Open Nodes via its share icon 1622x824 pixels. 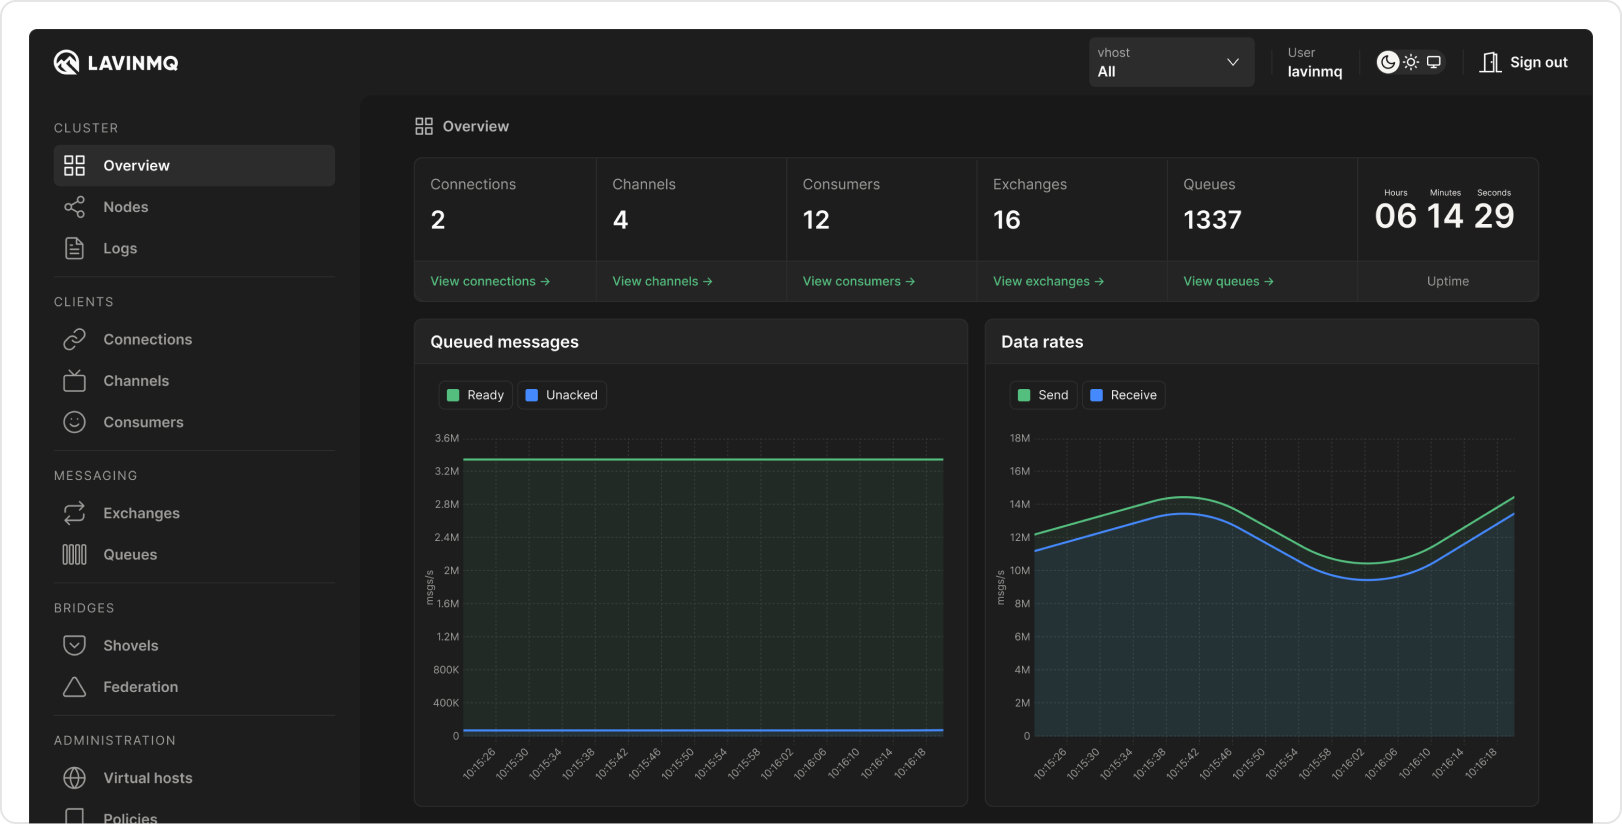[x=74, y=207]
